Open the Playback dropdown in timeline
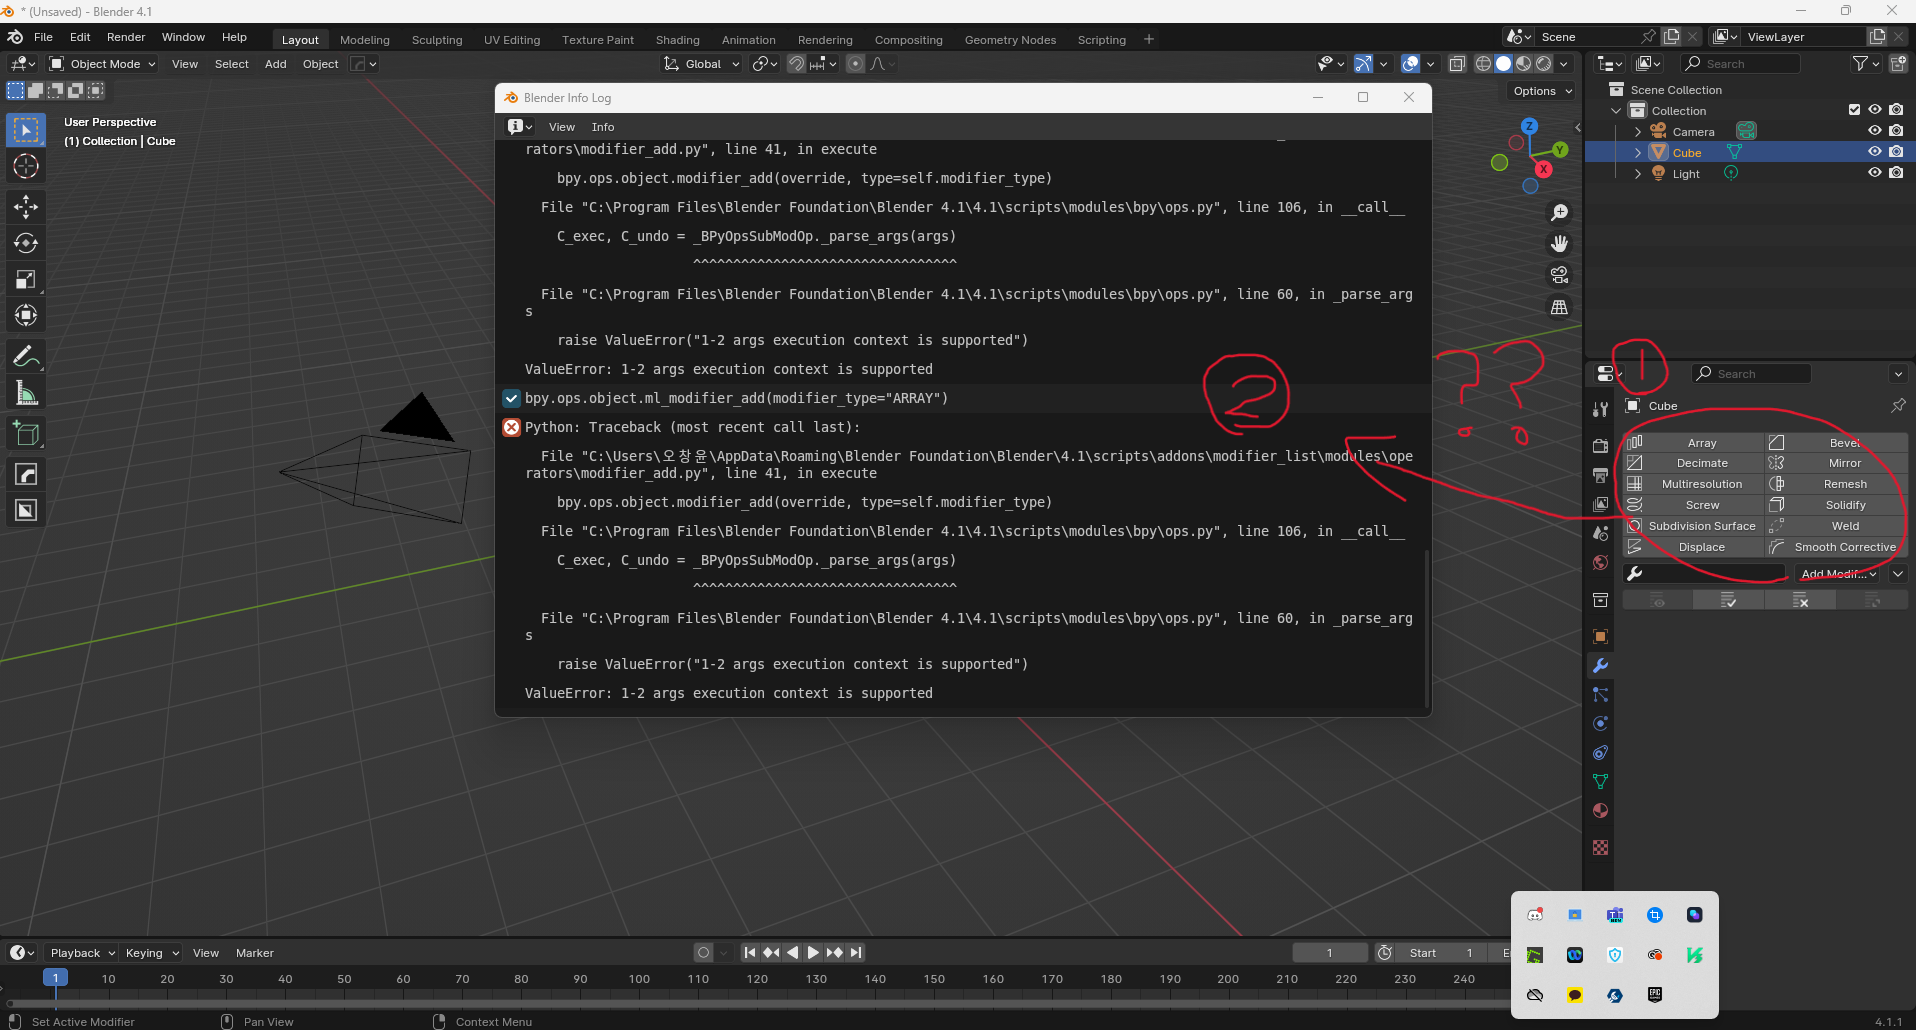 (x=82, y=953)
